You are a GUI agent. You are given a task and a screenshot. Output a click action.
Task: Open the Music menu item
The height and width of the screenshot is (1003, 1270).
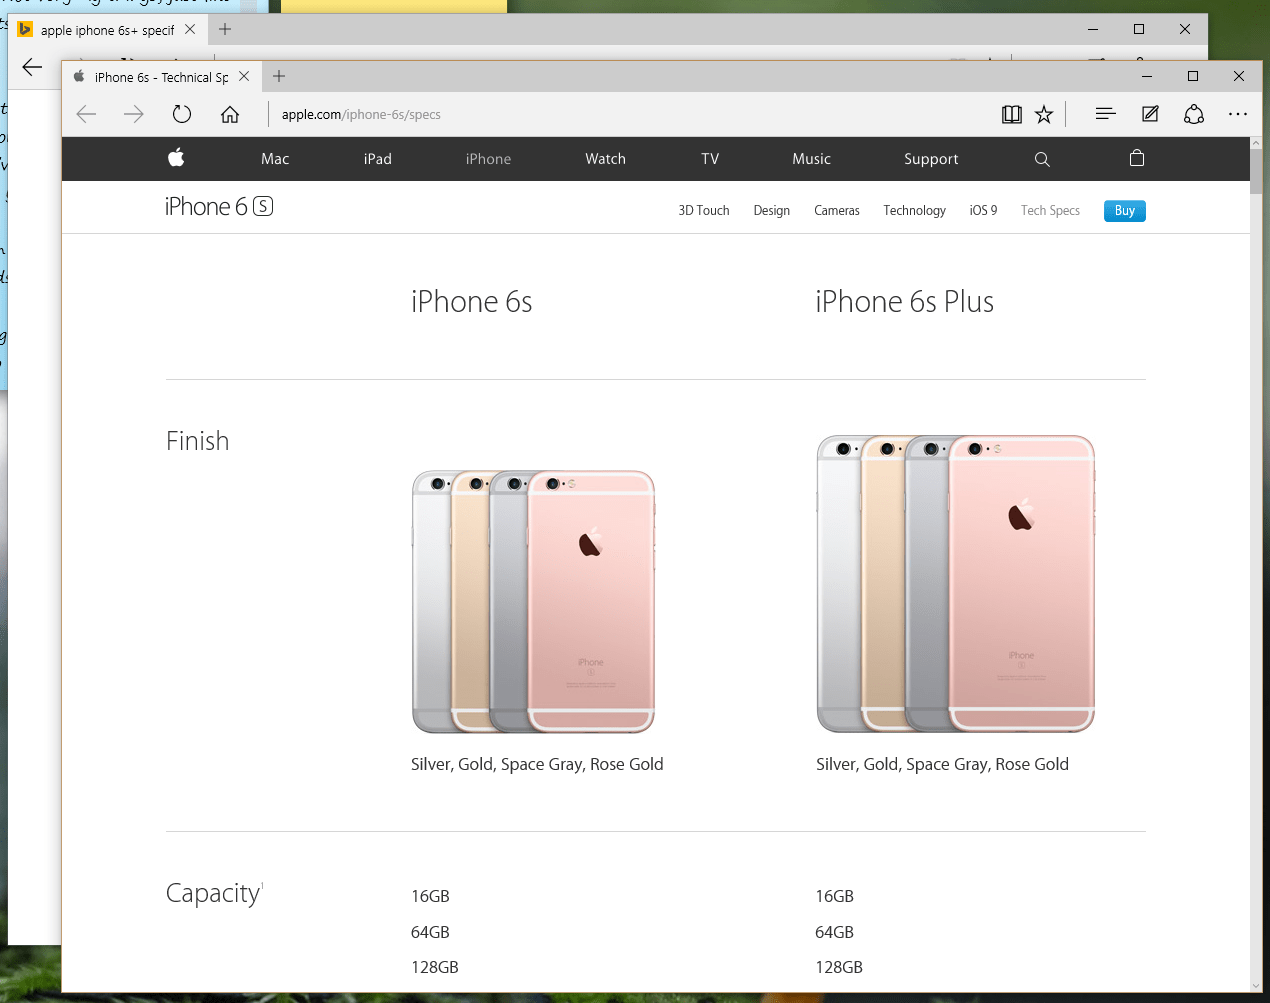[811, 159]
